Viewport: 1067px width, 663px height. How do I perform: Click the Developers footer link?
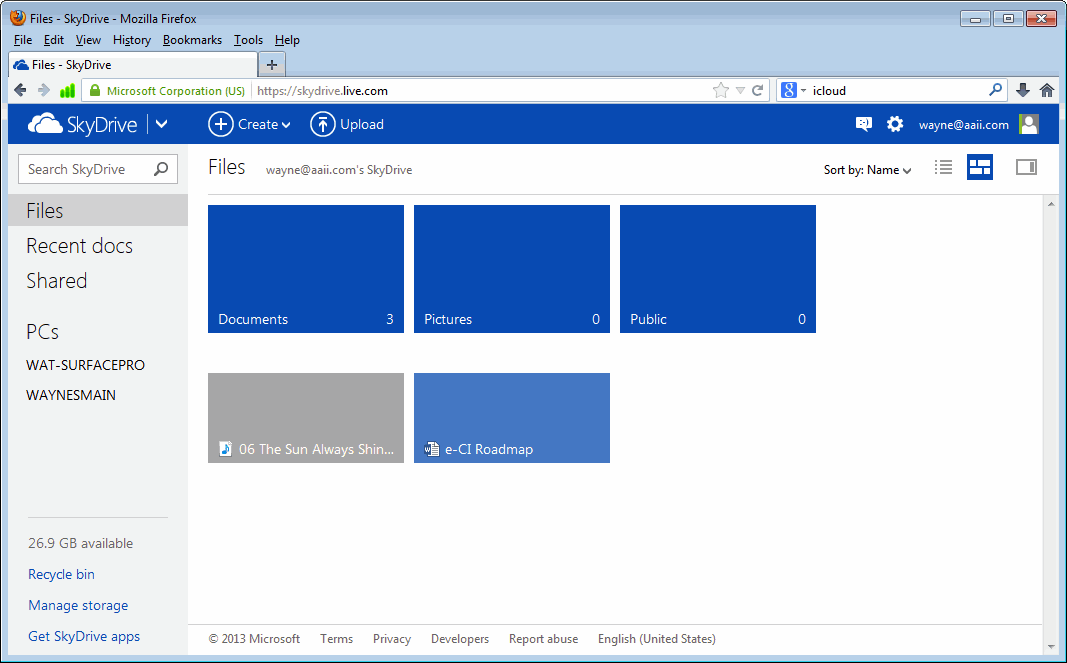pyautogui.click(x=460, y=638)
